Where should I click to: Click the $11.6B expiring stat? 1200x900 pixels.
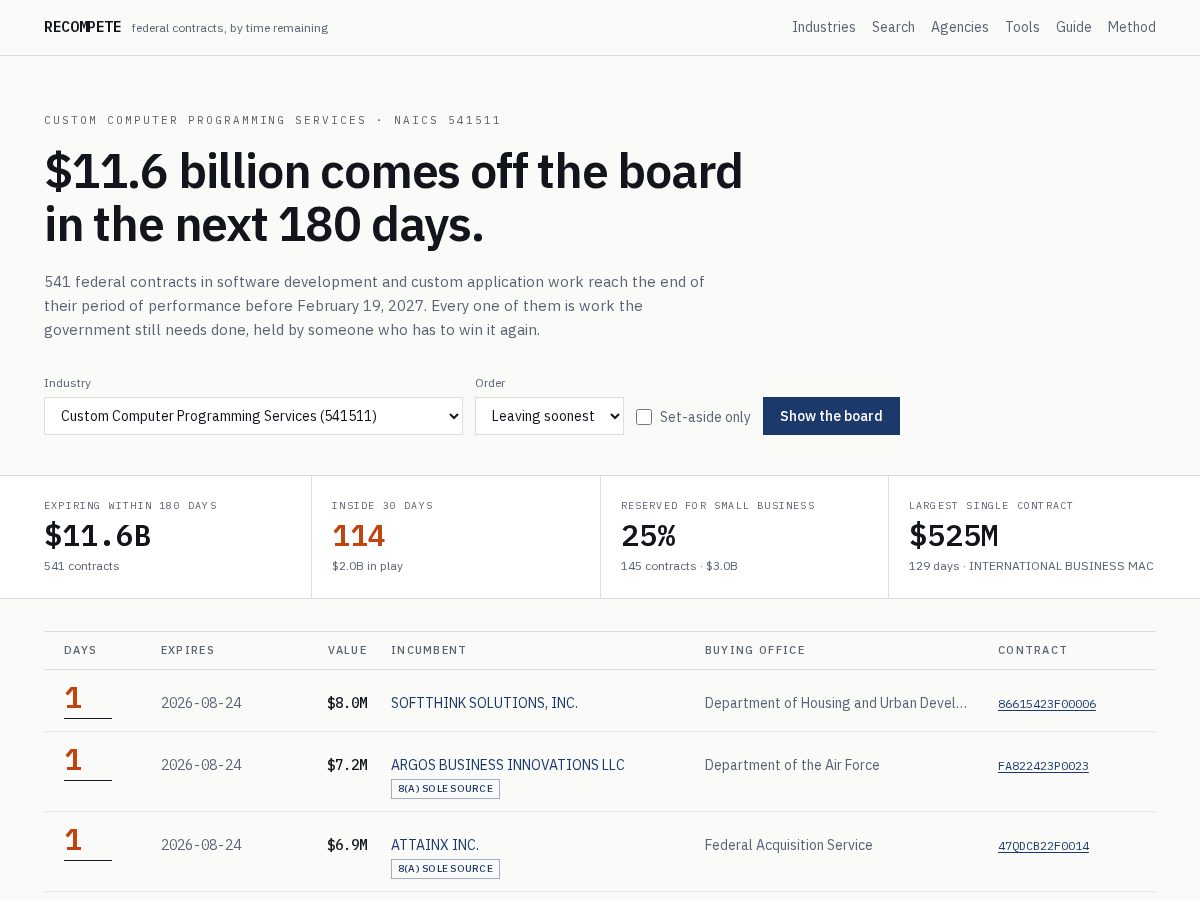coord(97,536)
